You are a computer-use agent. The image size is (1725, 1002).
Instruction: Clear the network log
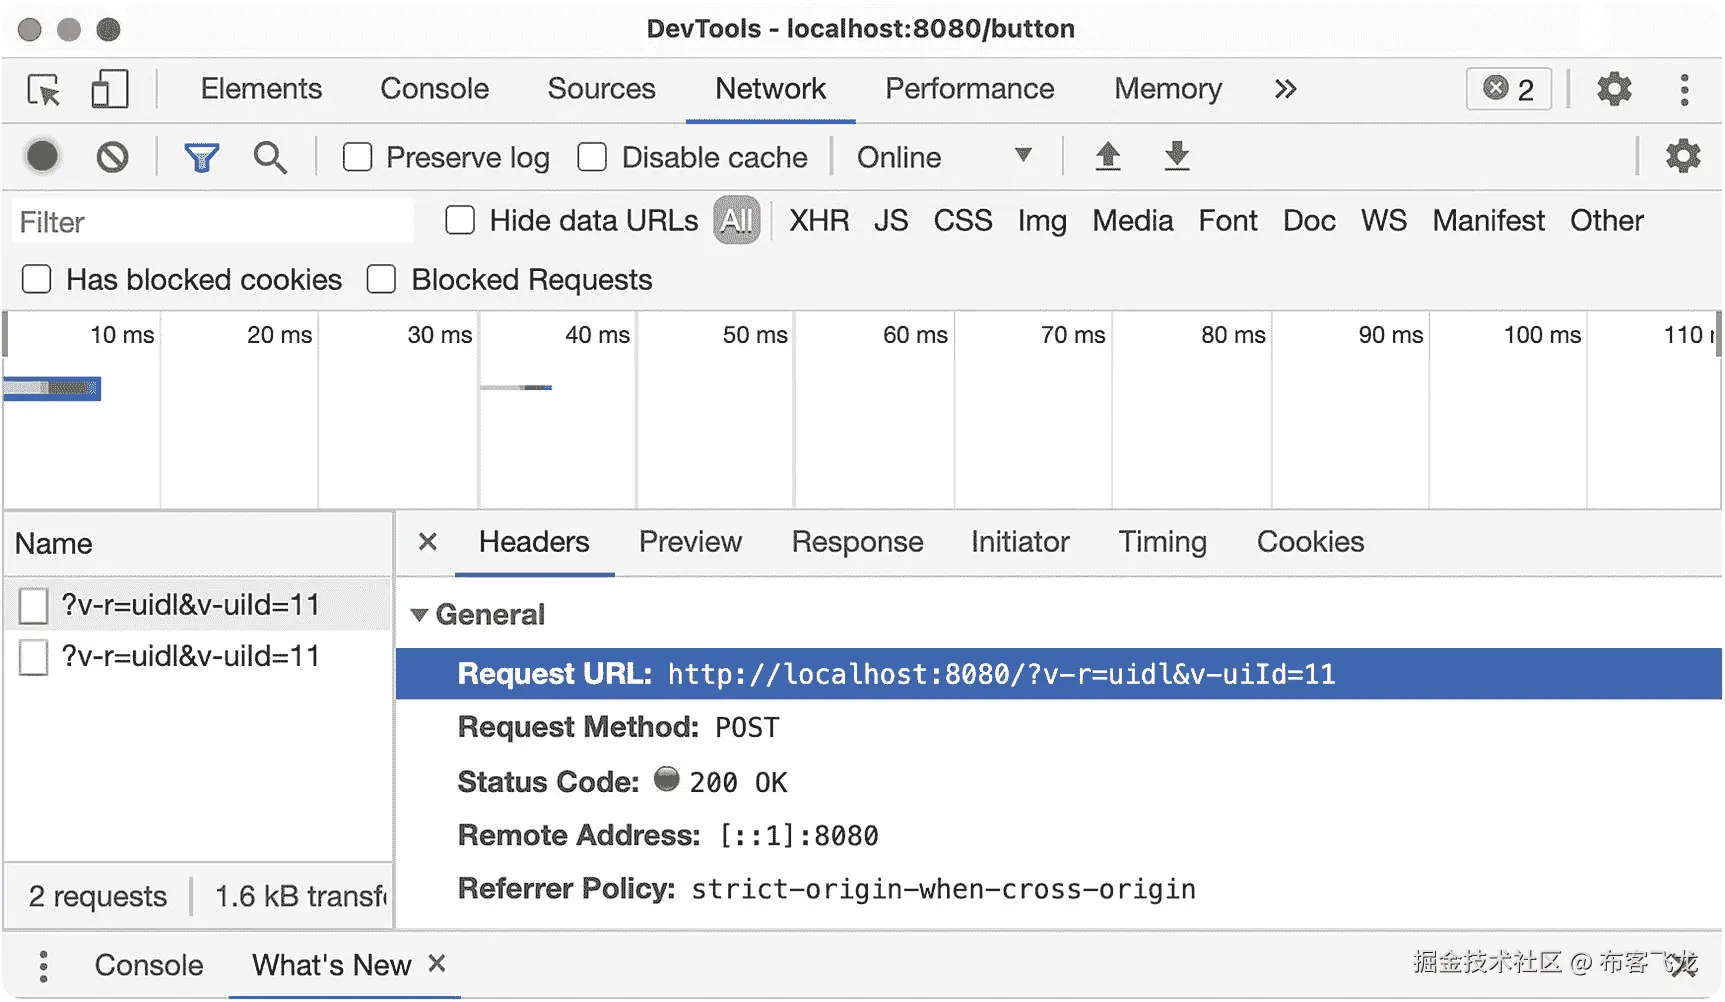[x=112, y=157]
